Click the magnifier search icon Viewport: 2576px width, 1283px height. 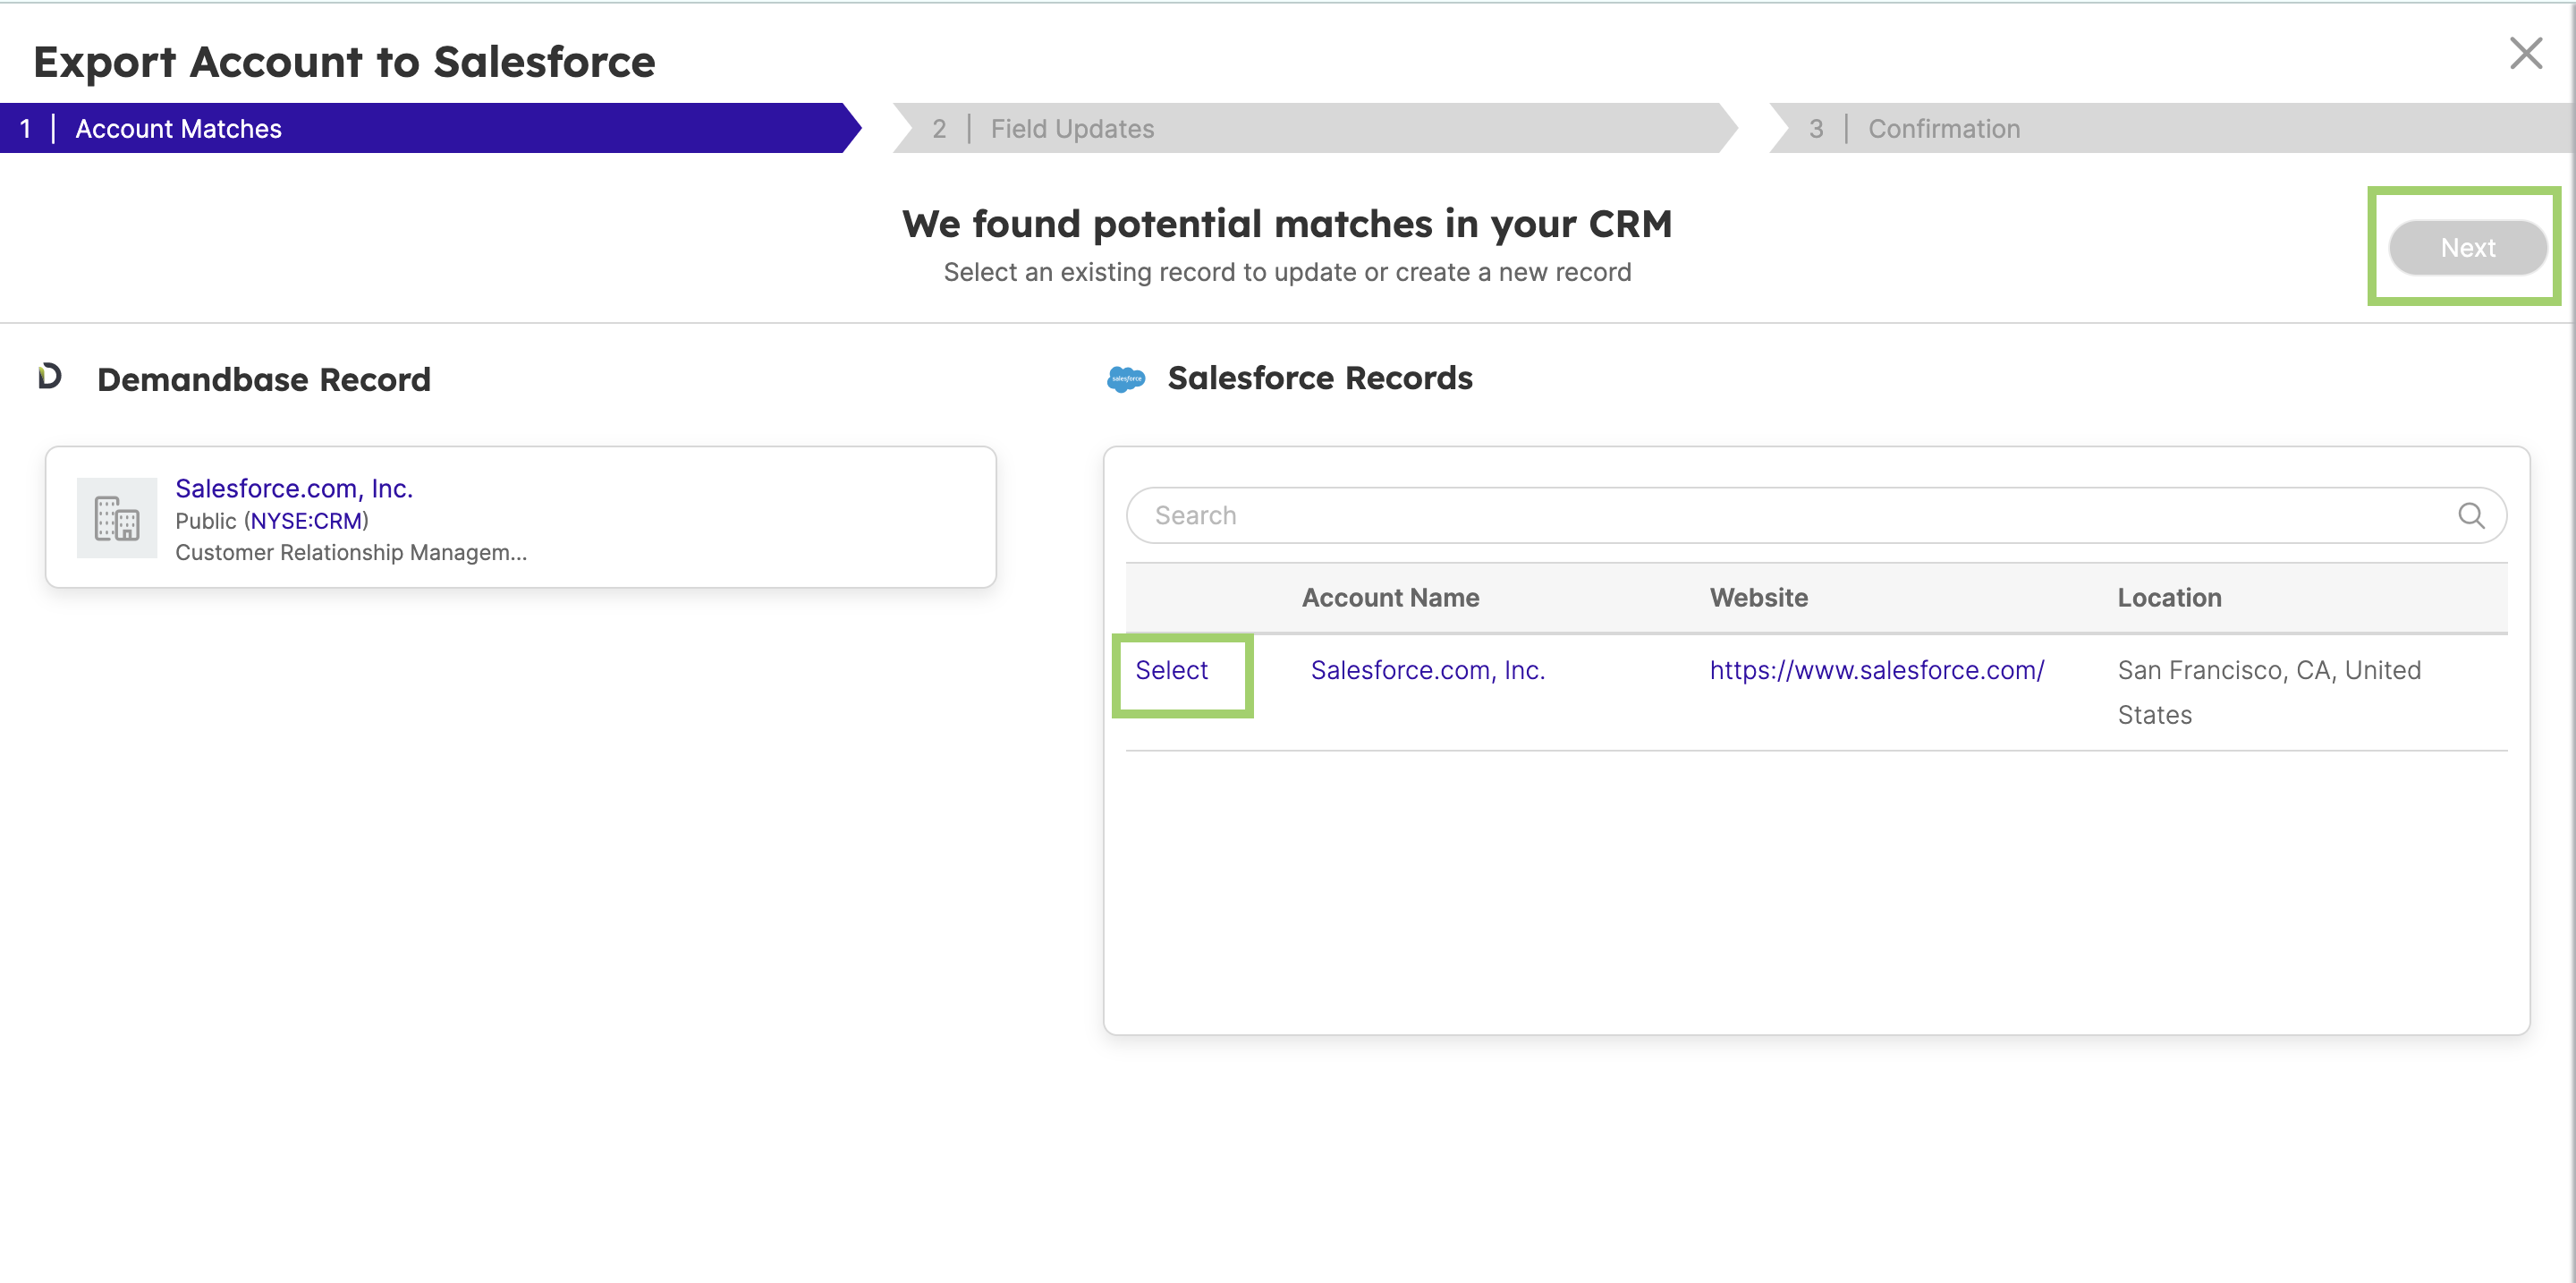tap(2470, 515)
